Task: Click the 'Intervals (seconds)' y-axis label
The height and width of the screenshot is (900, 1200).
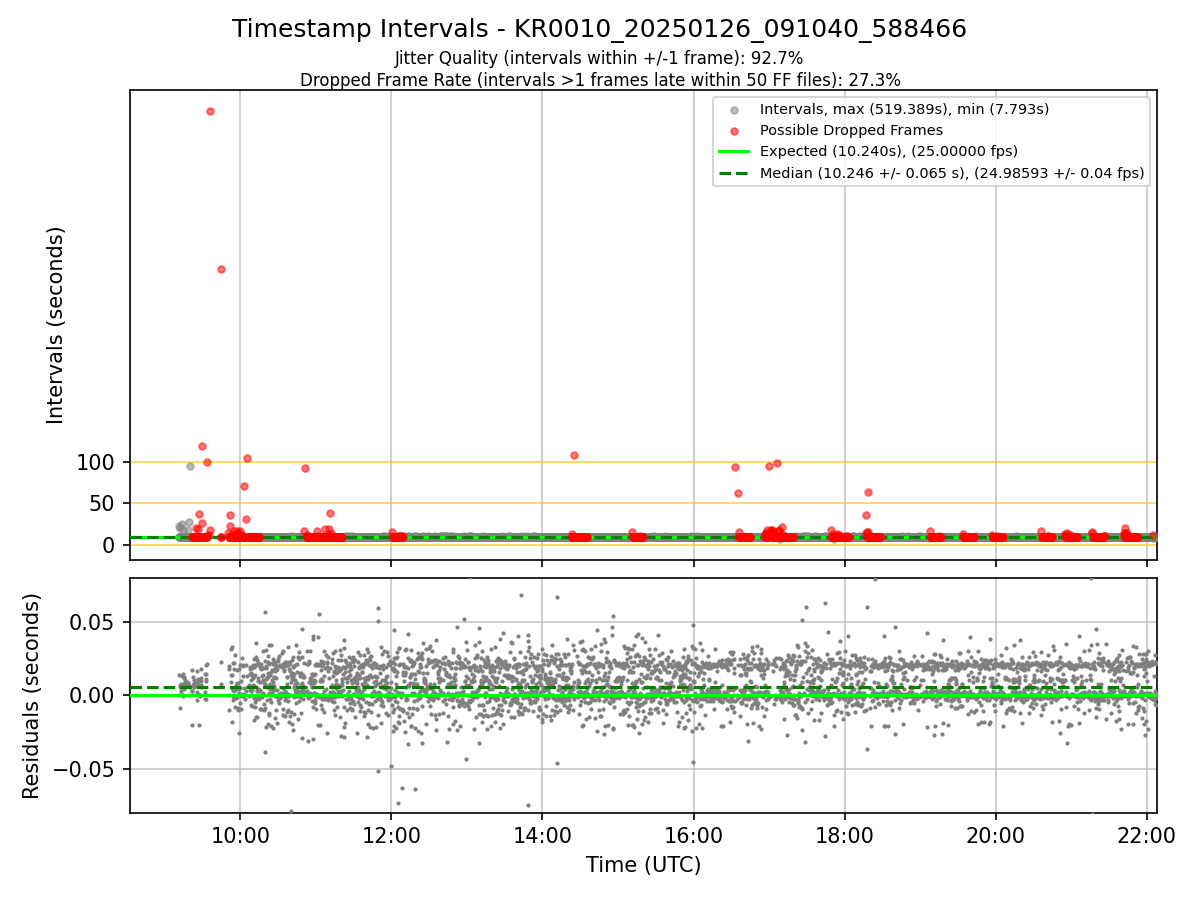Action: [56, 325]
